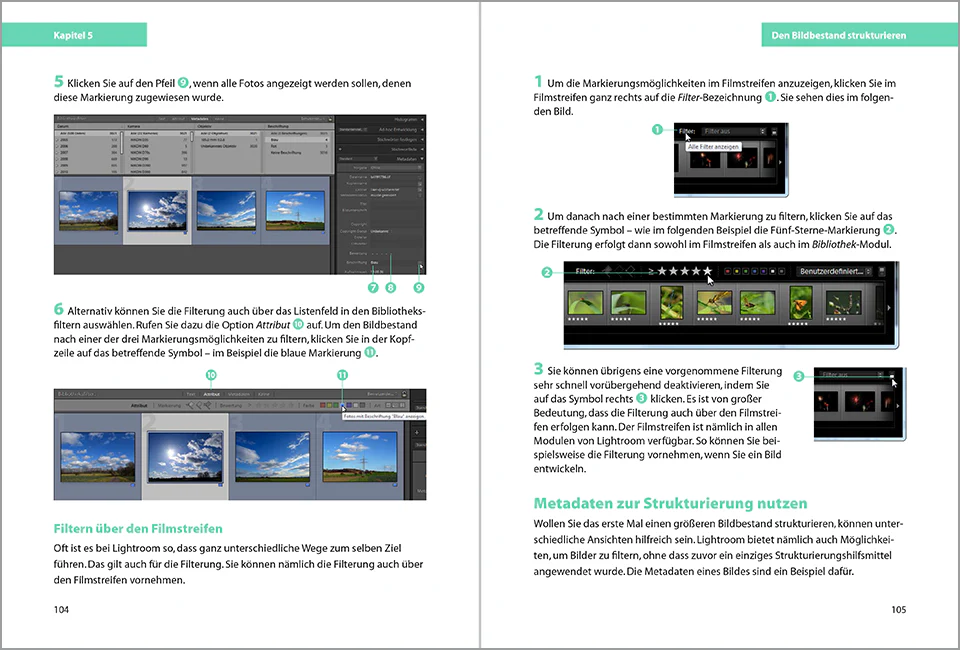Switch to 'Metadaten' tab in the metadata filter screenshot

[x=199, y=119]
